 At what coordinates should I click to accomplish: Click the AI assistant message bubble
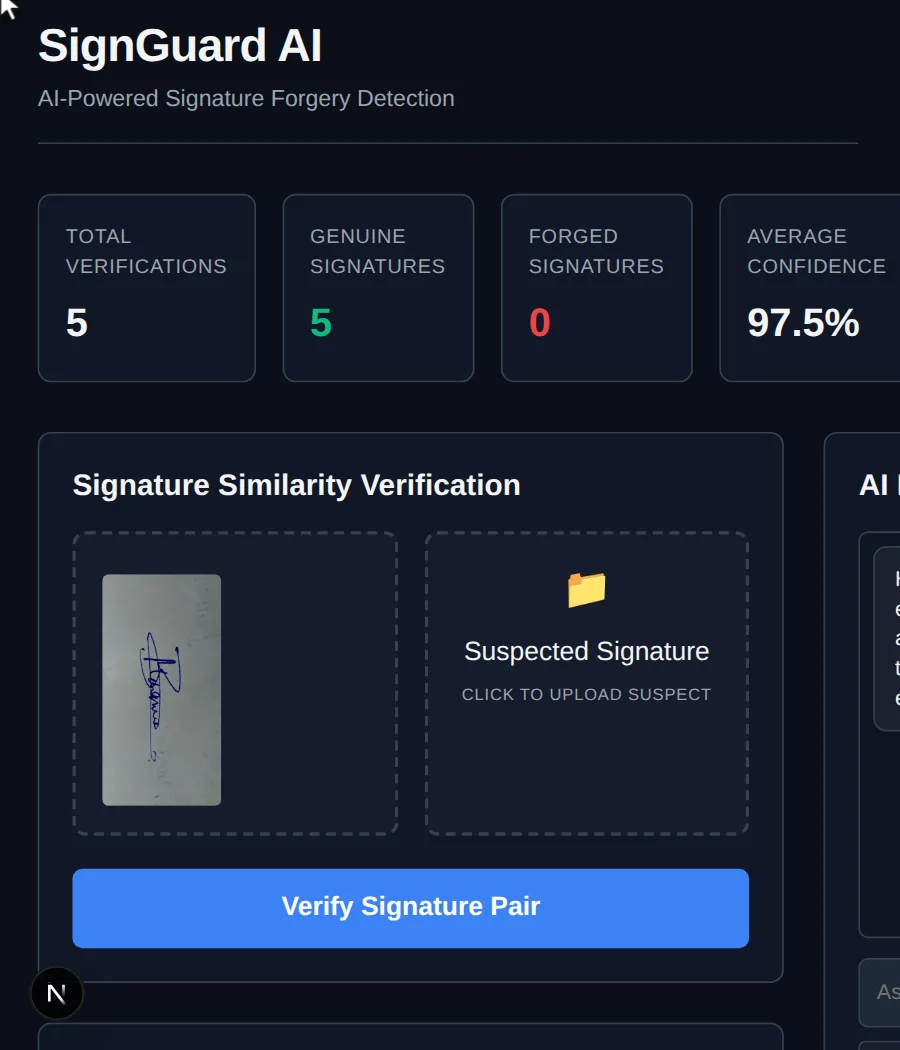pyautogui.click(x=887, y=639)
